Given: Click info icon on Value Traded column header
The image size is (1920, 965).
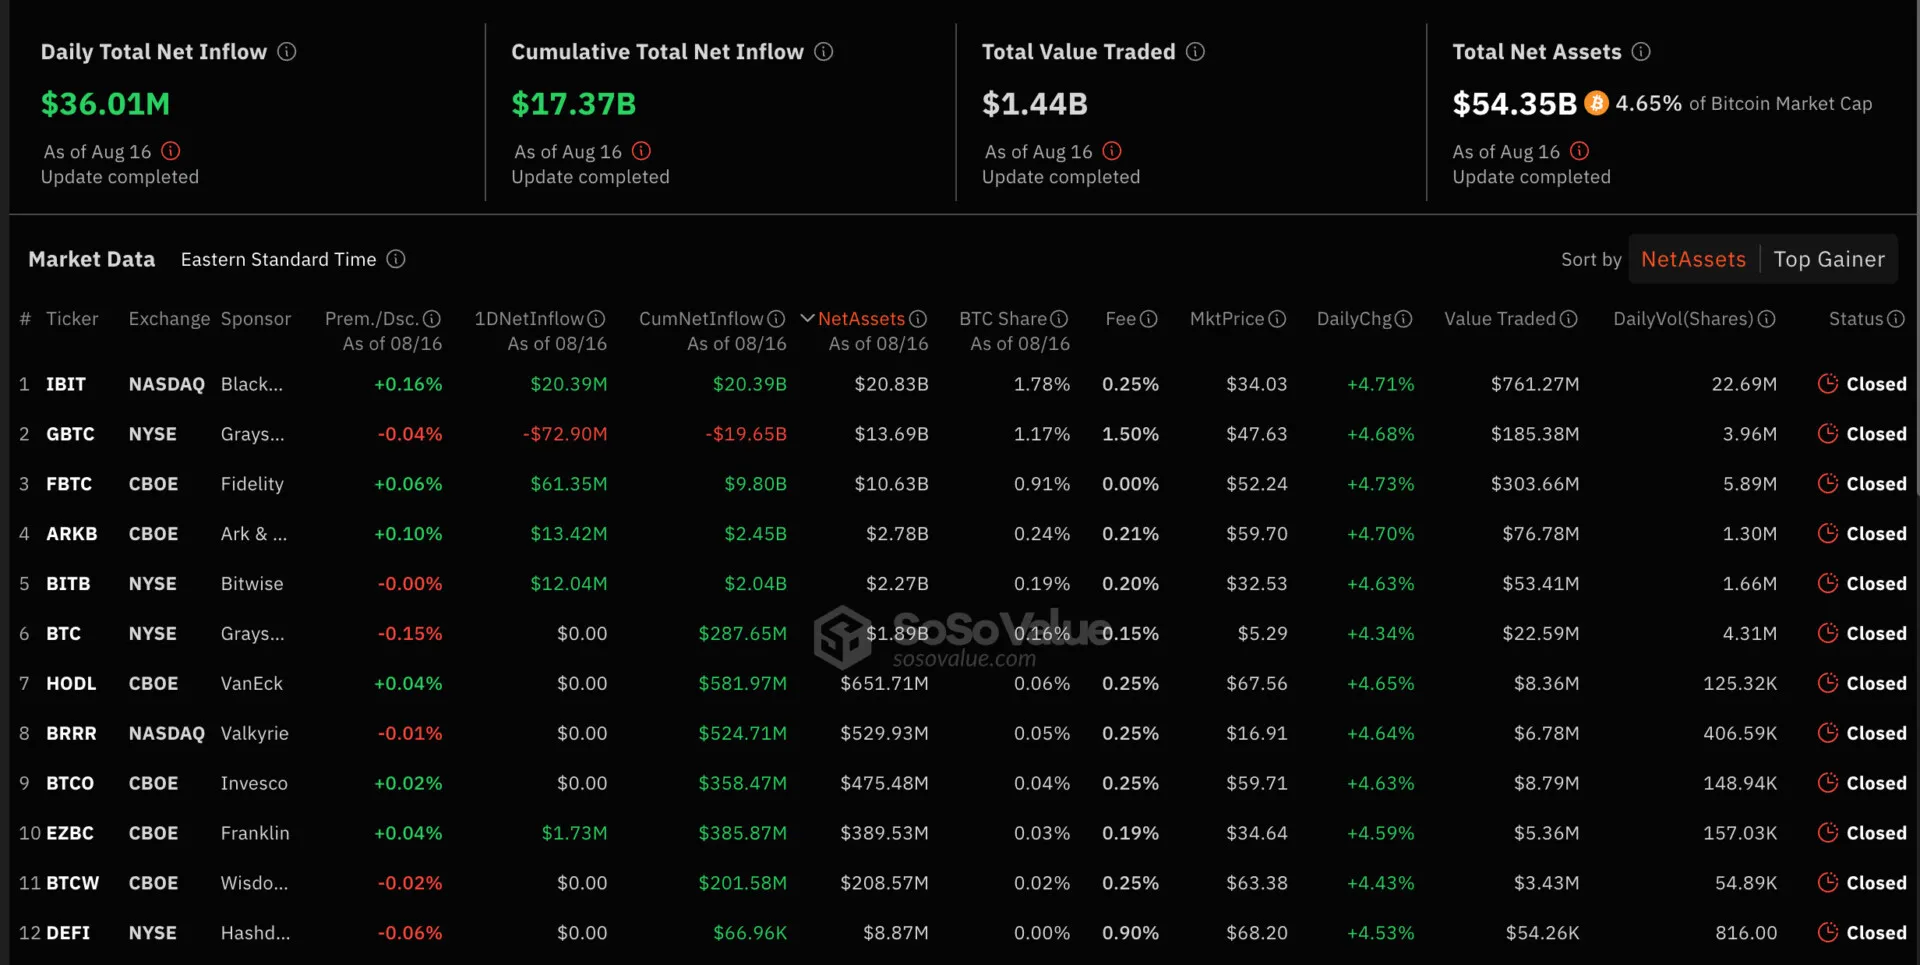Looking at the screenshot, I should (1569, 319).
